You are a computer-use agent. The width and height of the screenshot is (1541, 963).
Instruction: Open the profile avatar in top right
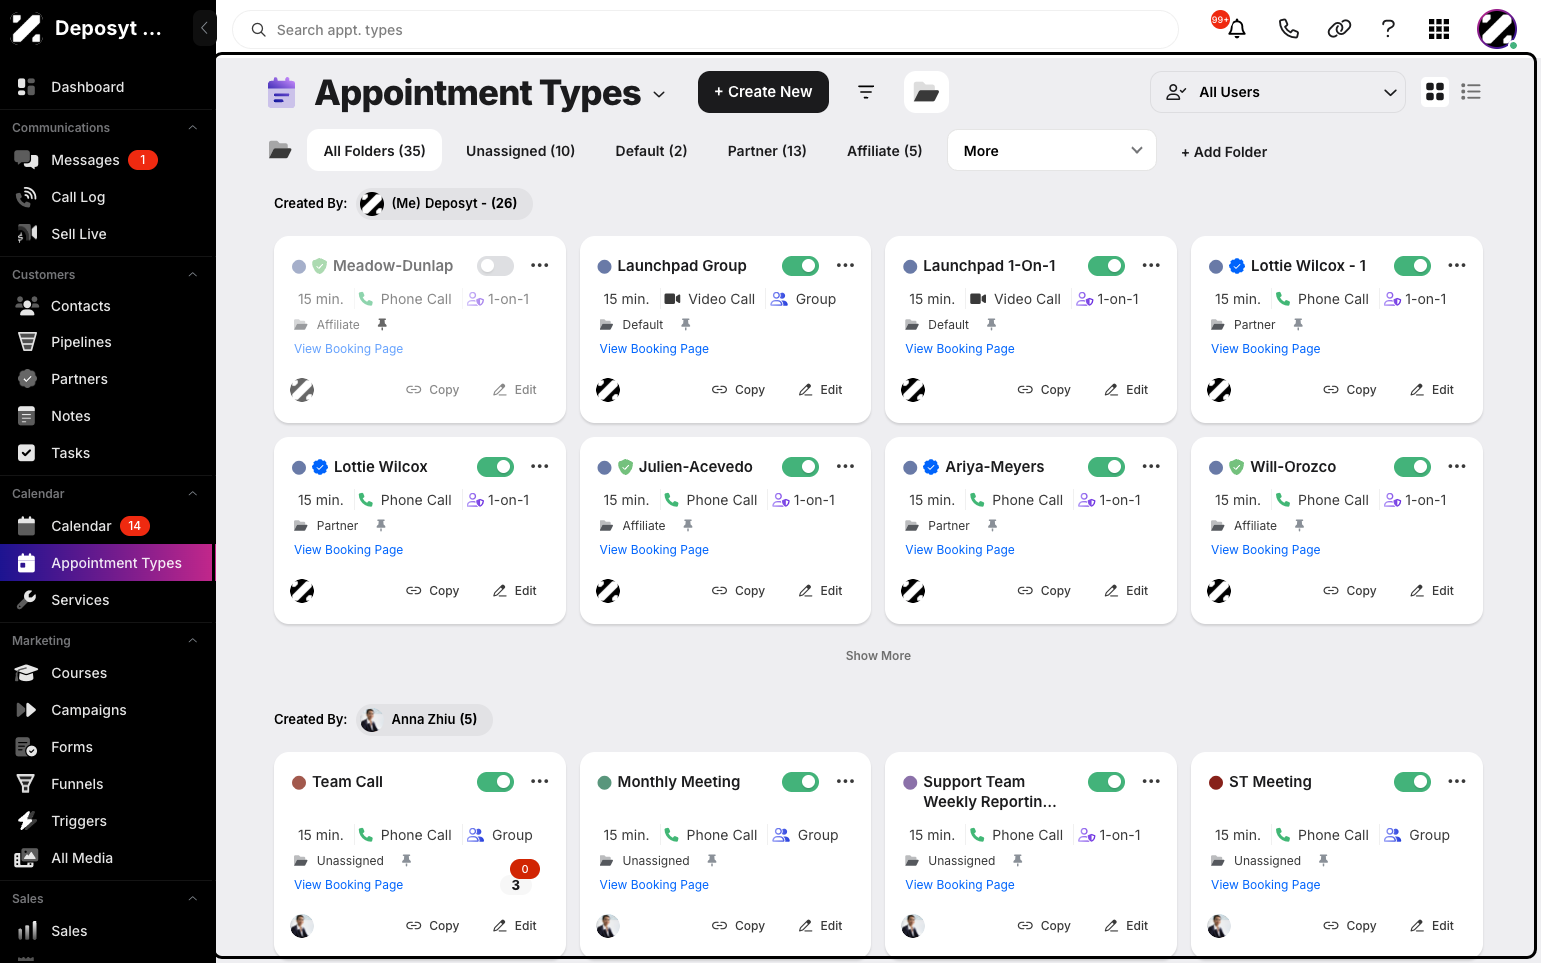pyautogui.click(x=1497, y=29)
